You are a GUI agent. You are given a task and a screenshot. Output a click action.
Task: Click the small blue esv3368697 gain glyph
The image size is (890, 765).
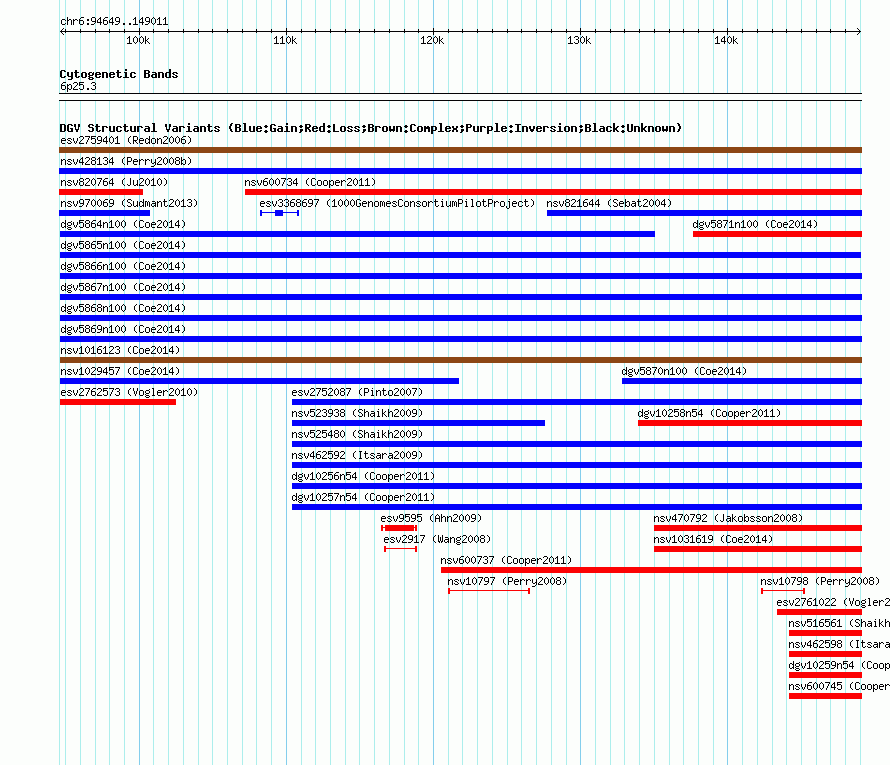(x=279, y=213)
